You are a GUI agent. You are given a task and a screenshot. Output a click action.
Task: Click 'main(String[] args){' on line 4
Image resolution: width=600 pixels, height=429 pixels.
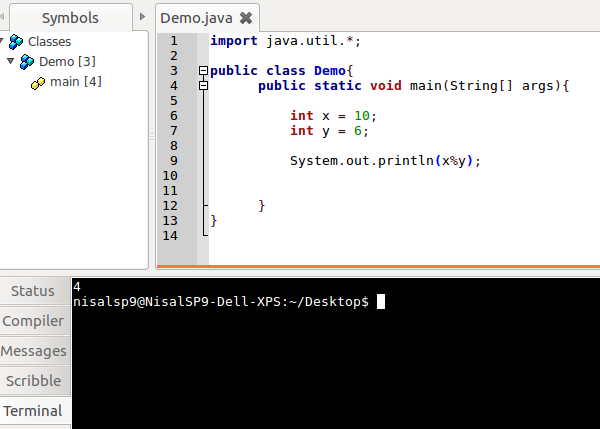tap(489, 86)
